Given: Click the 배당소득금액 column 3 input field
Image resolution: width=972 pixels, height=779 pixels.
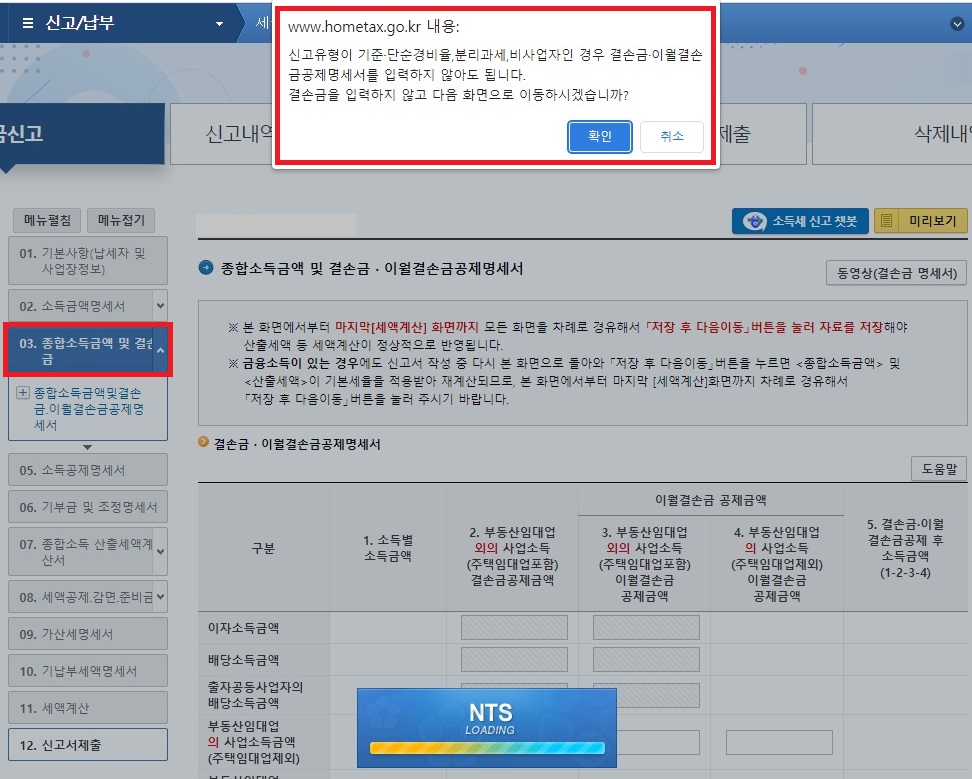Looking at the screenshot, I should point(646,659).
